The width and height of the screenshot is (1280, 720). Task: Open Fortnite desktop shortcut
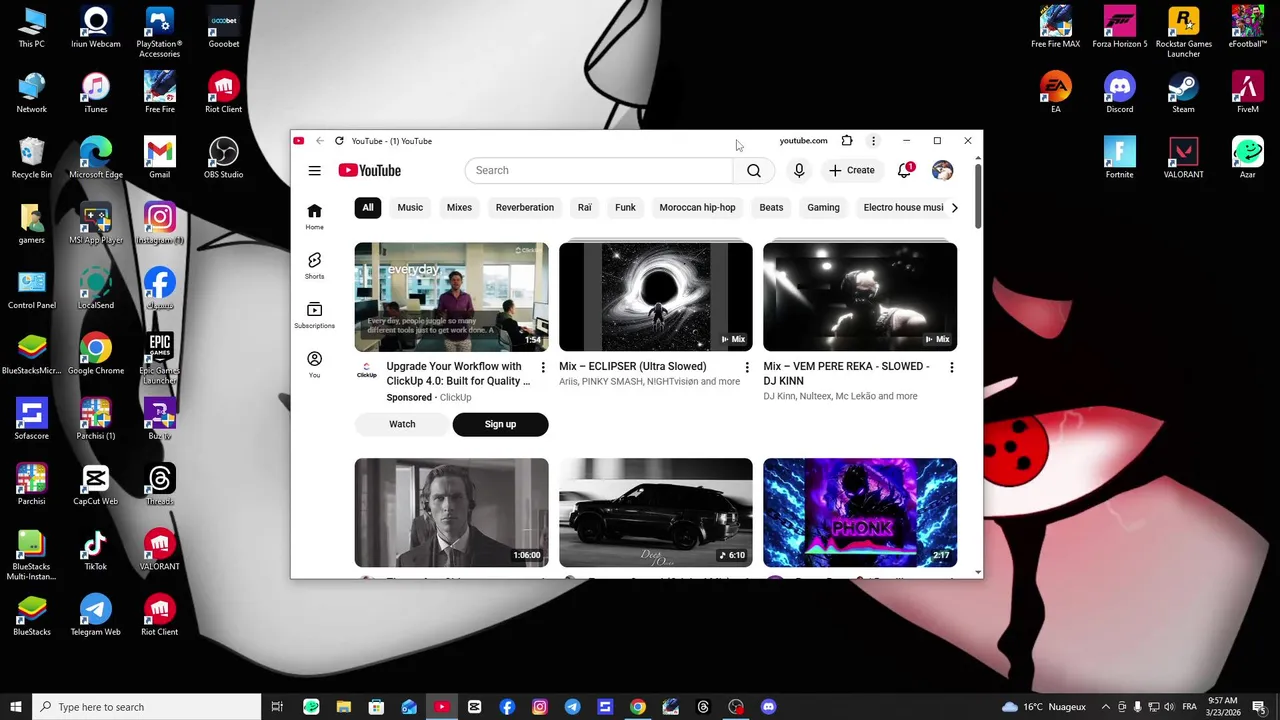coord(1119,158)
